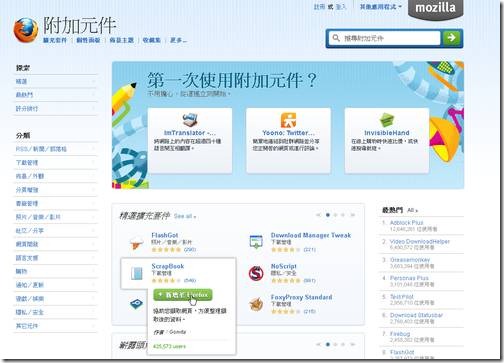Open Firebug in most popular list
Image resolution: width=504 pixels, height=363 pixels.
click(400, 334)
